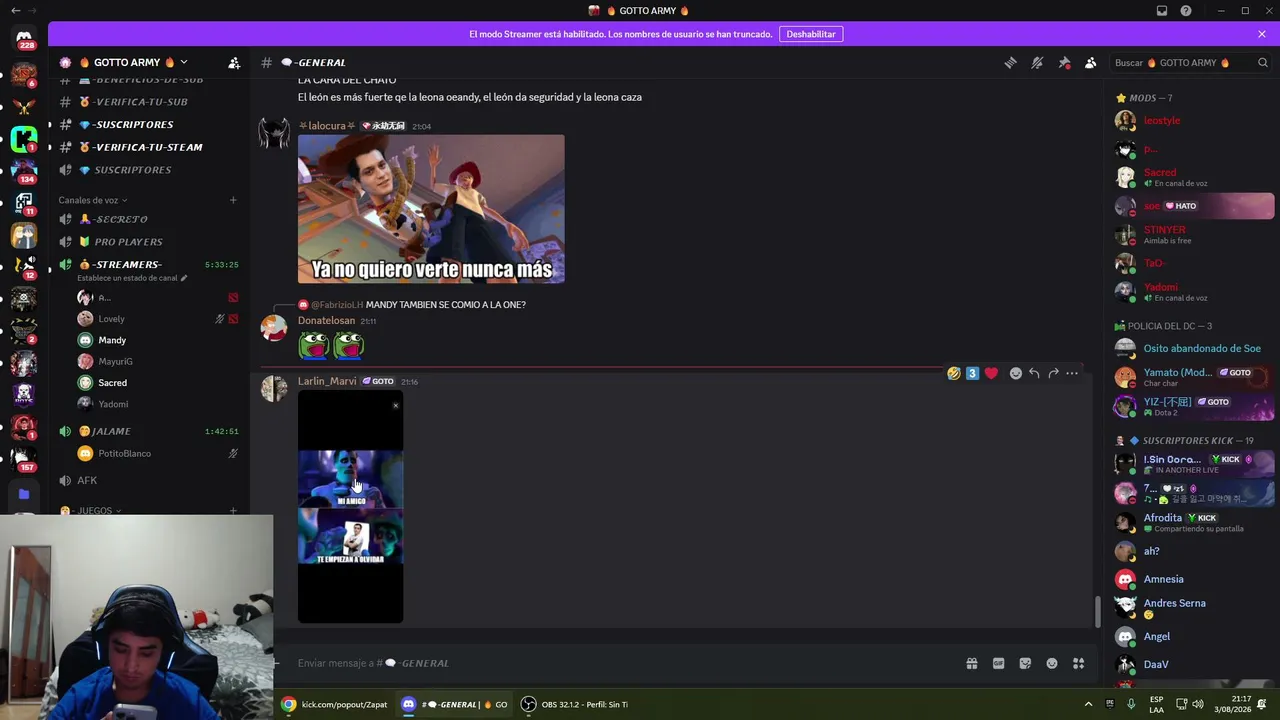Open the taskbar volume control

1196,704
